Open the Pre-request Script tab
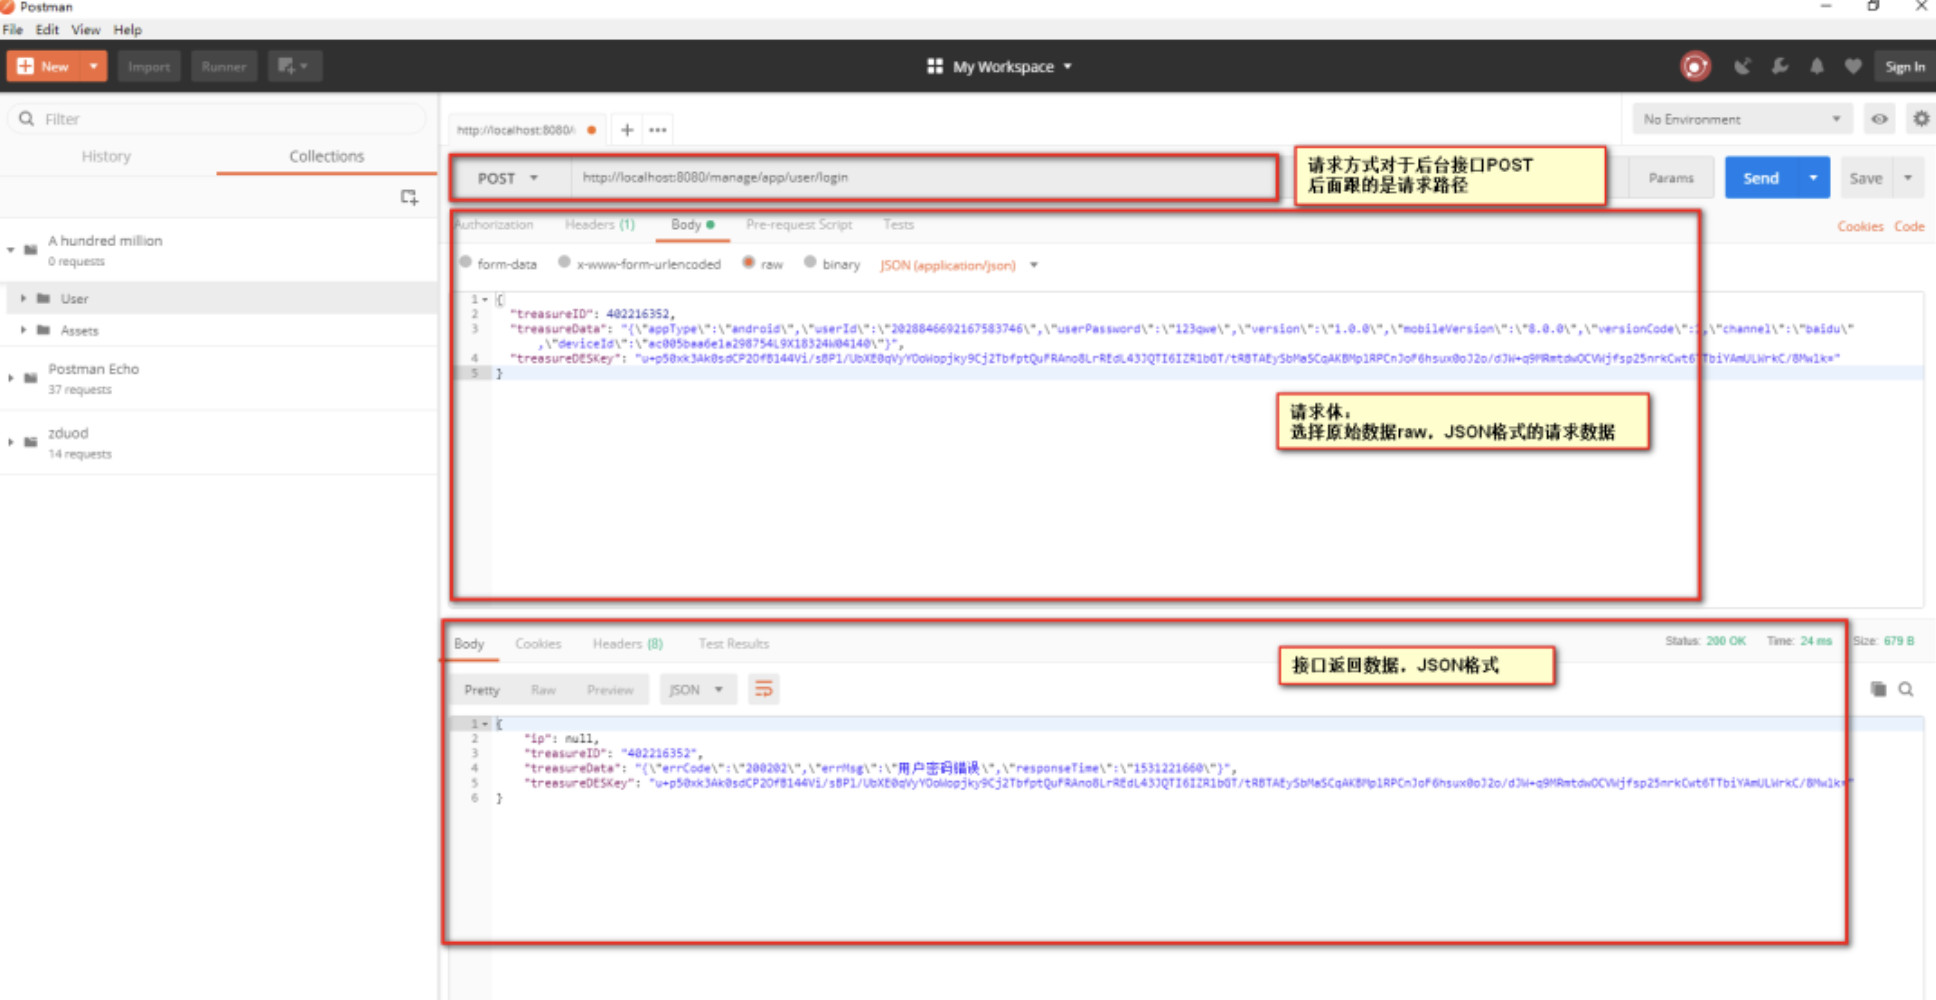Viewport: 1936px width, 1000px height. (799, 225)
